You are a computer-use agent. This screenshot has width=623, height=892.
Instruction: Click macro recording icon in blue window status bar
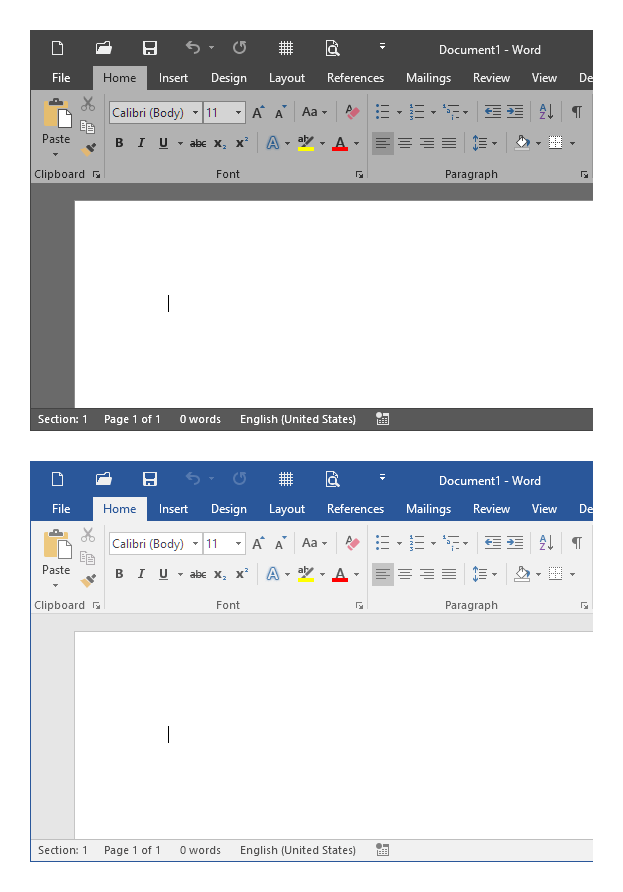coord(383,850)
